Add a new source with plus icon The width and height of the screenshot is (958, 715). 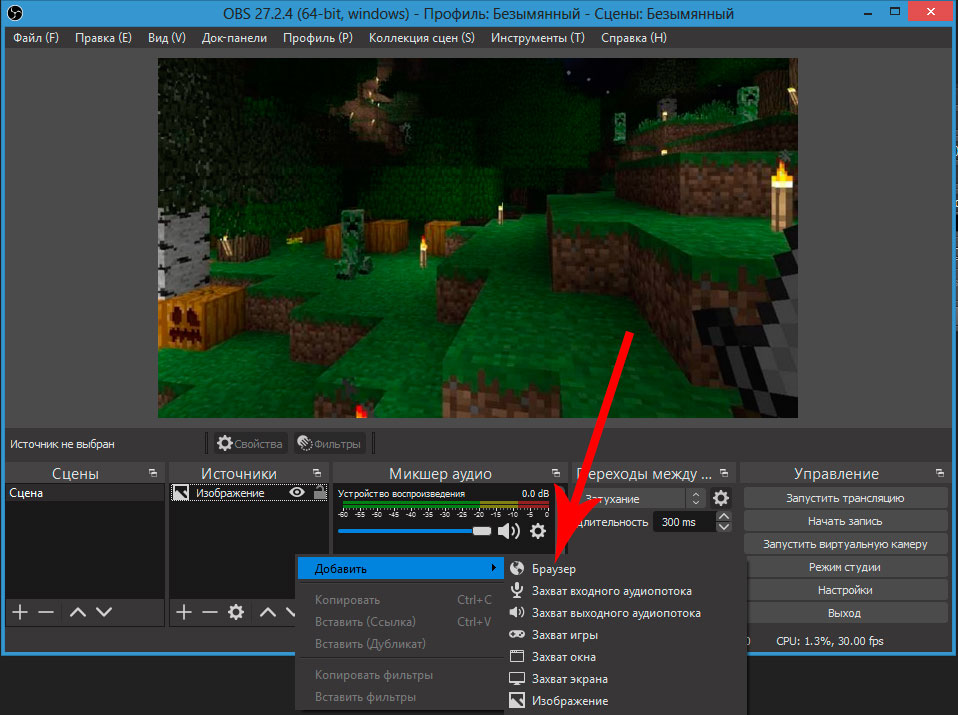pyautogui.click(x=184, y=612)
